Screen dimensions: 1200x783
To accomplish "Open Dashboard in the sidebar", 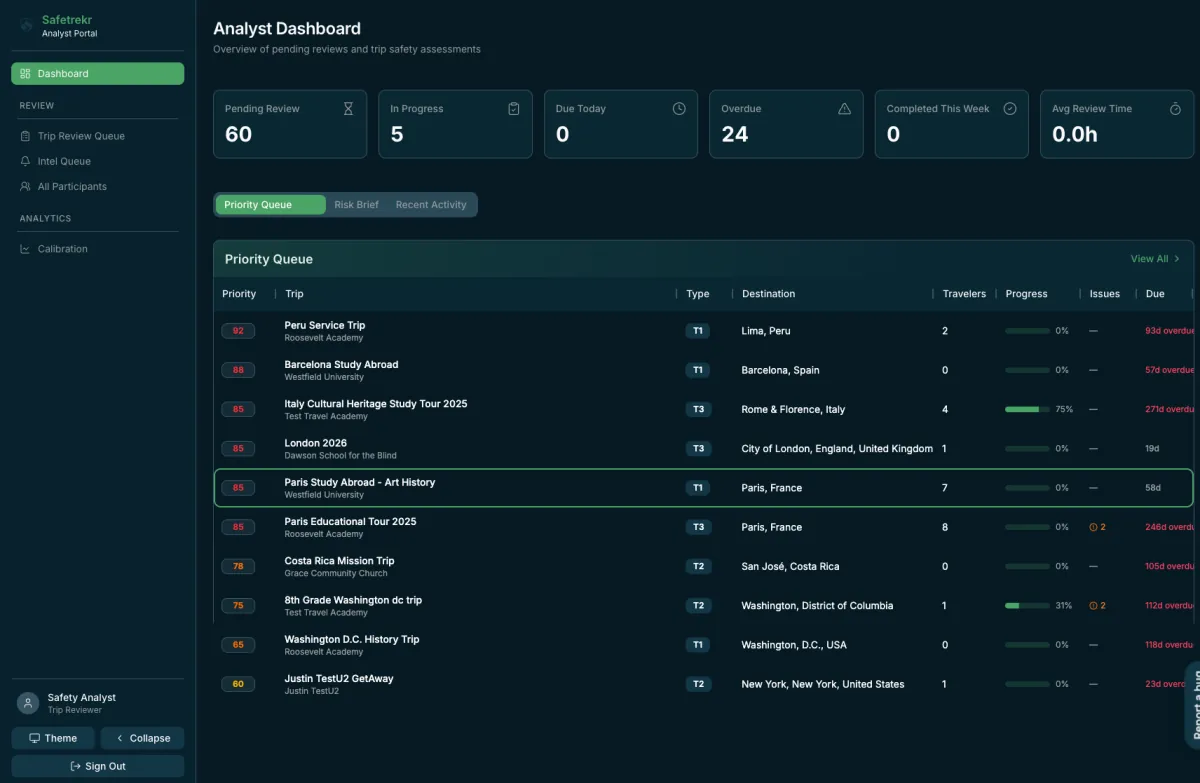I will point(98,74).
